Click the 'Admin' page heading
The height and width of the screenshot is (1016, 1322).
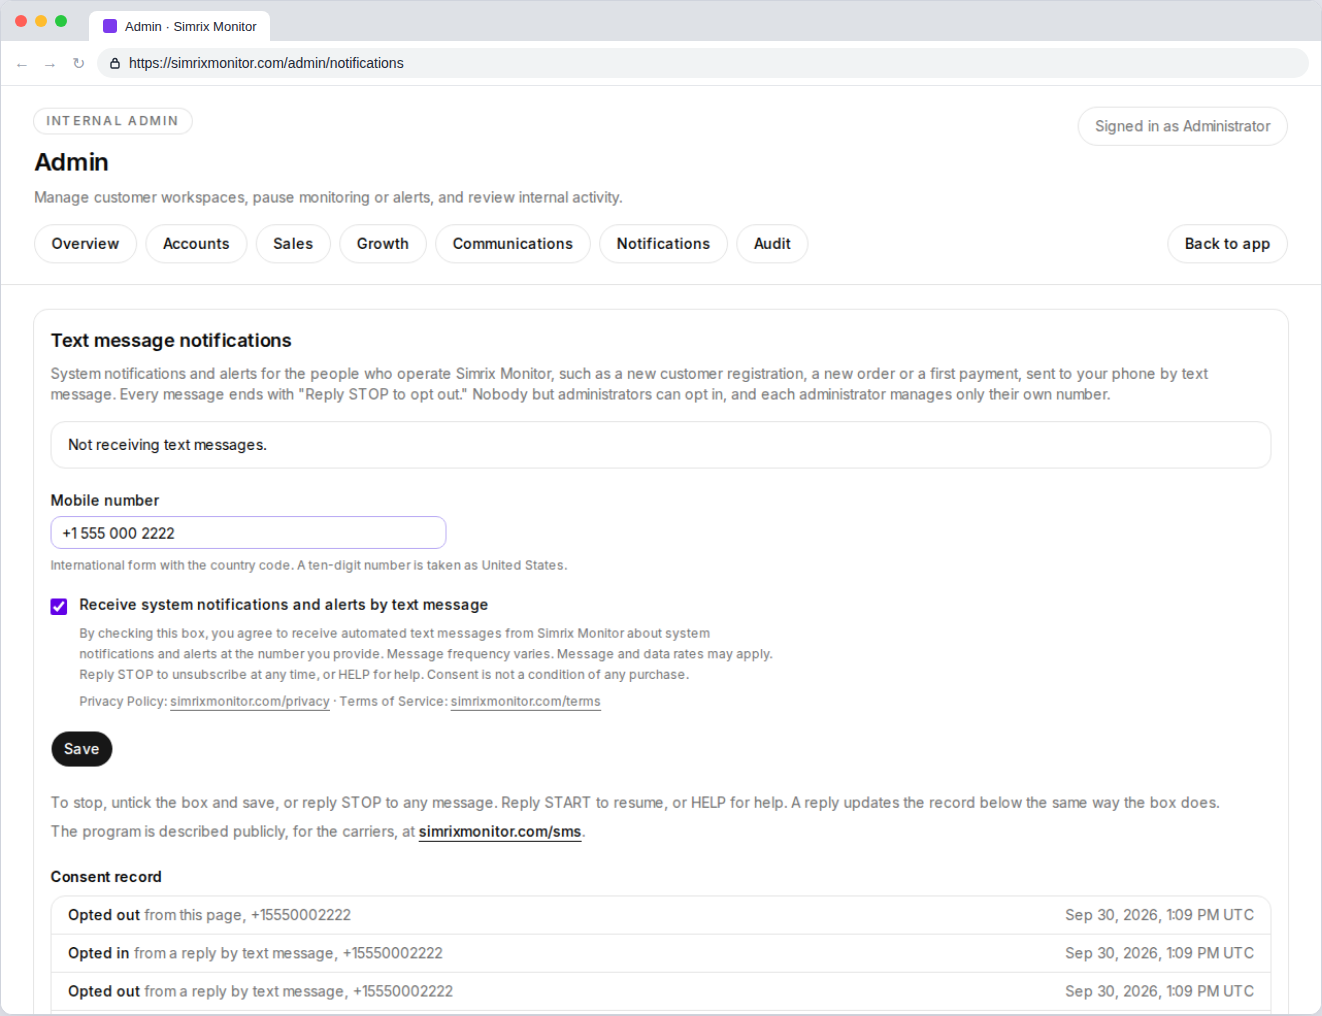click(x=71, y=162)
